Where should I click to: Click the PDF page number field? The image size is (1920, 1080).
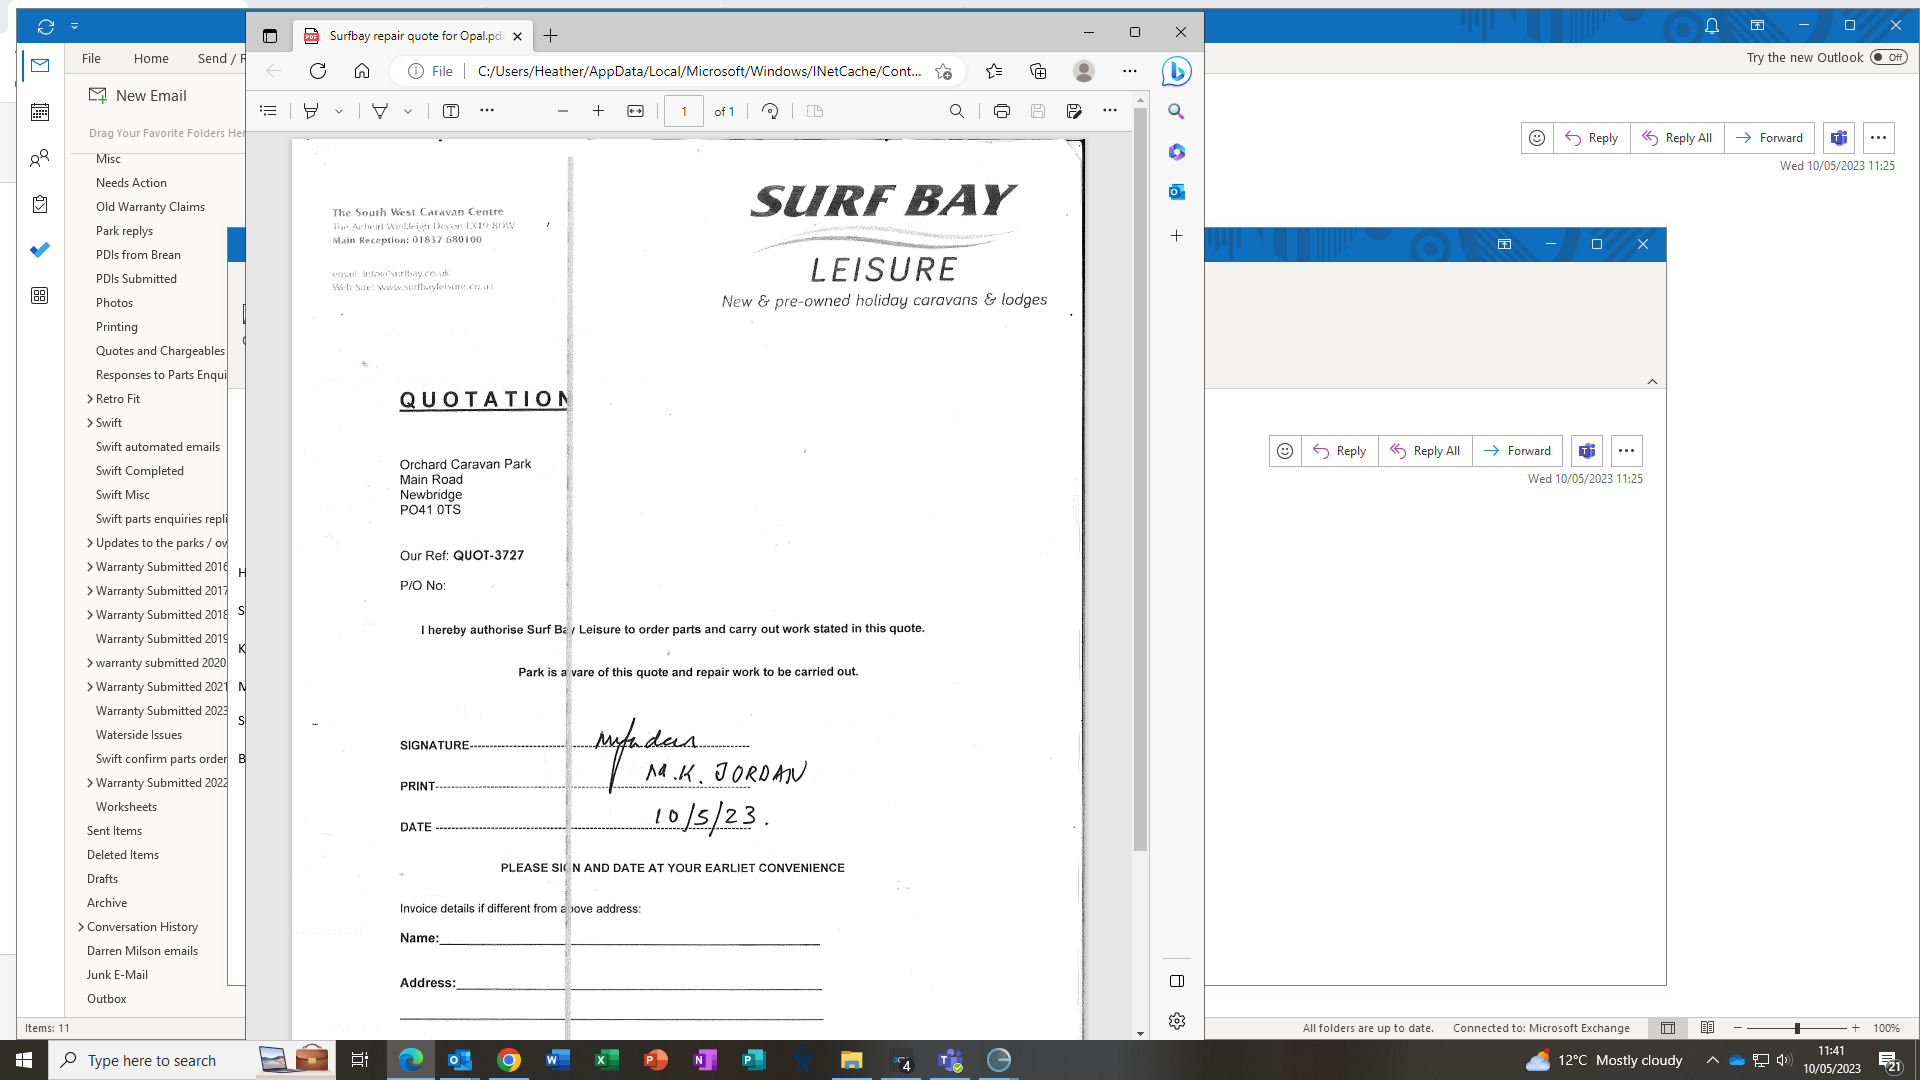[684, 111]
